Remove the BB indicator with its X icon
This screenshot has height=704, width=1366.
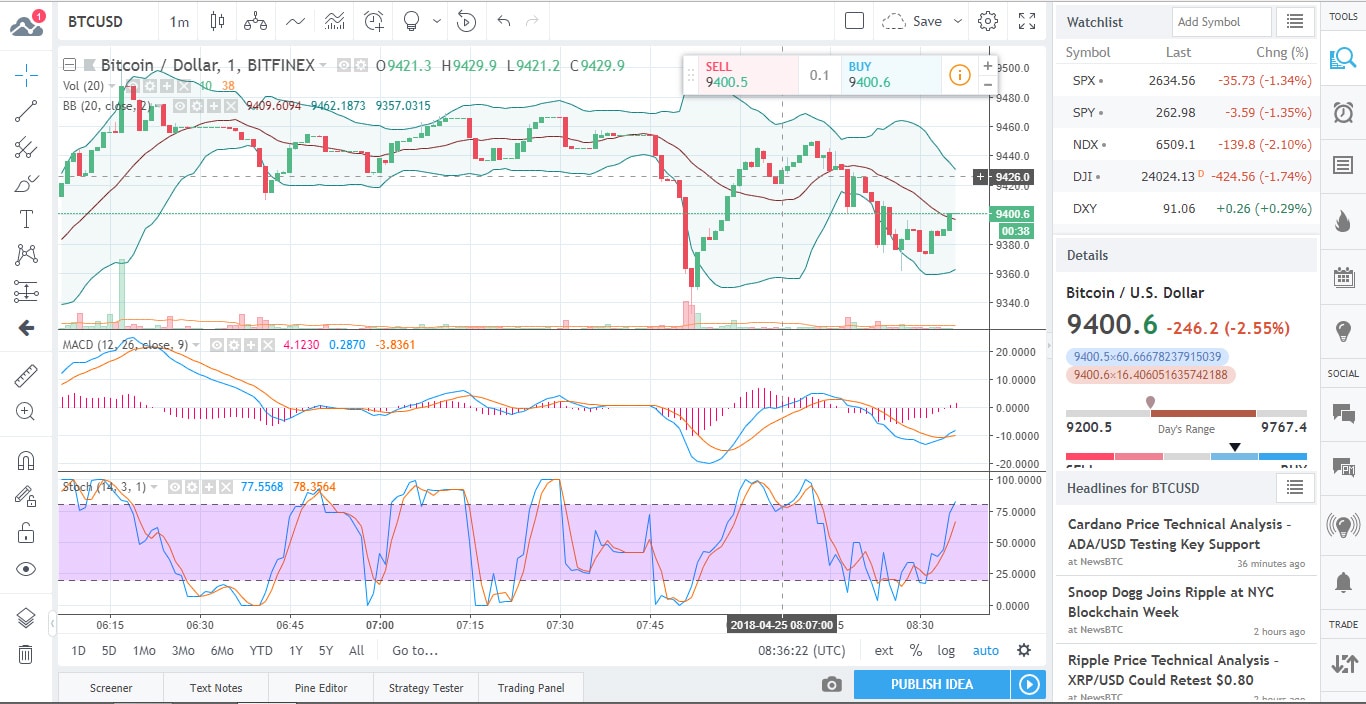click(231, 105)
